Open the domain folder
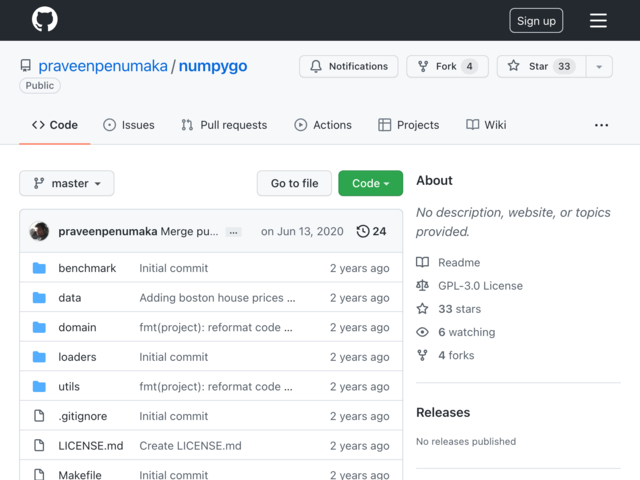 tap(77, 327)
